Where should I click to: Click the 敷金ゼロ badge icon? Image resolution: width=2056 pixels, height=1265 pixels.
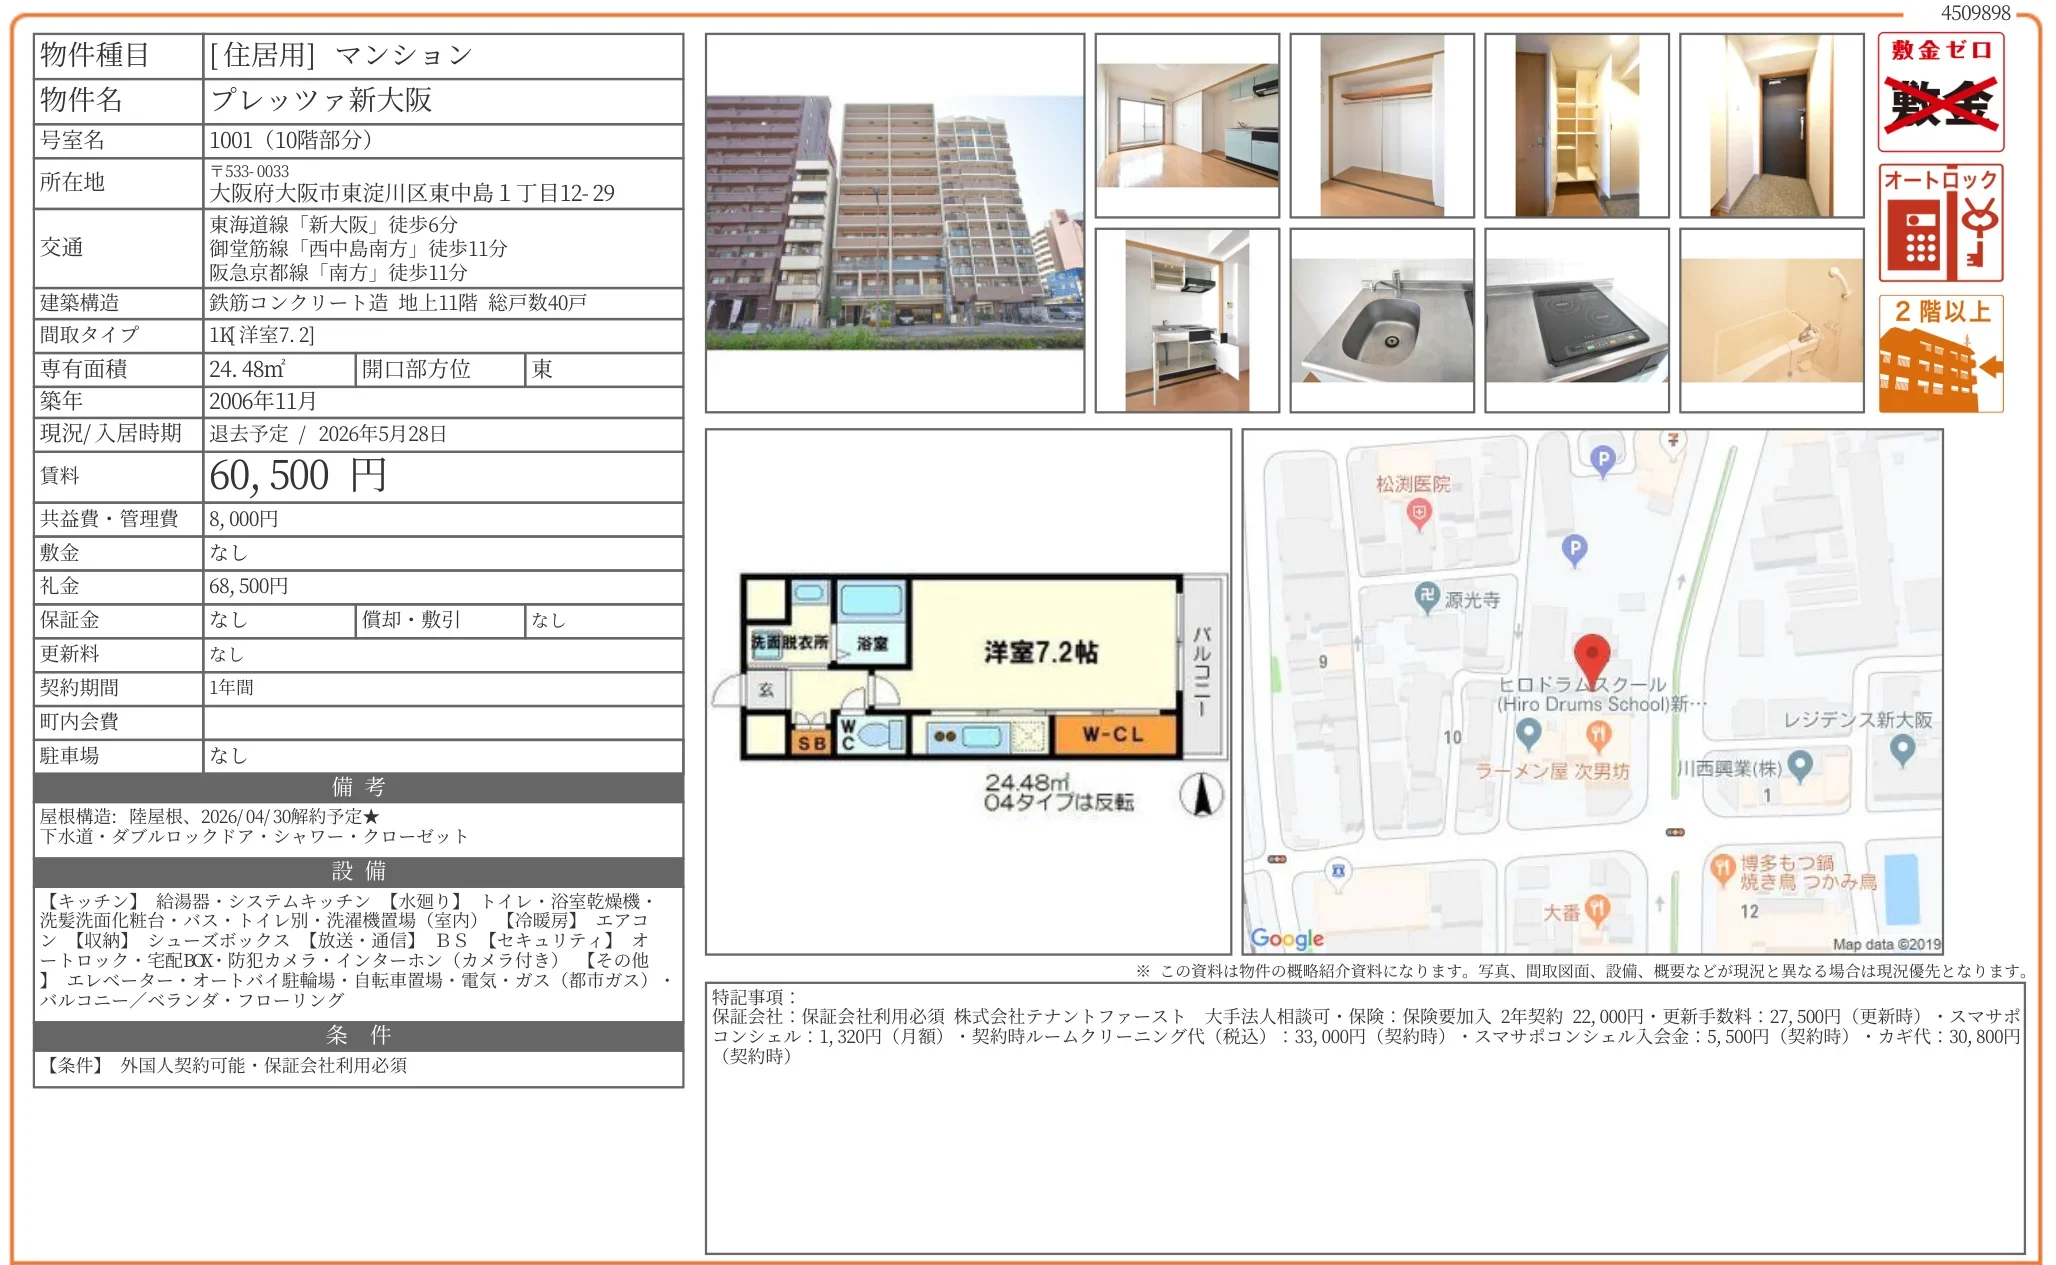[x=1940, y=92]
